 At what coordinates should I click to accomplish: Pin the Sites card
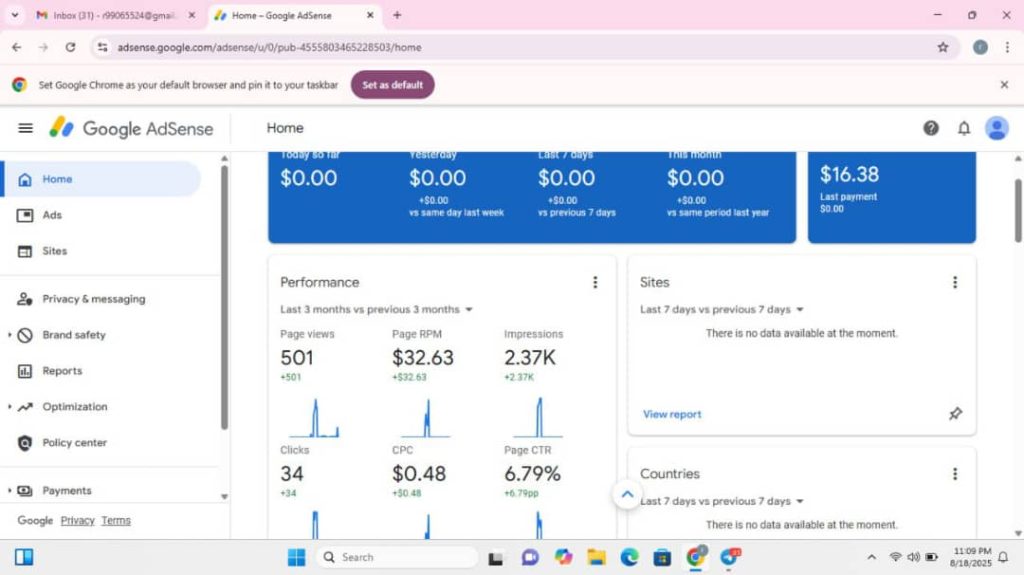pos(955,414)
